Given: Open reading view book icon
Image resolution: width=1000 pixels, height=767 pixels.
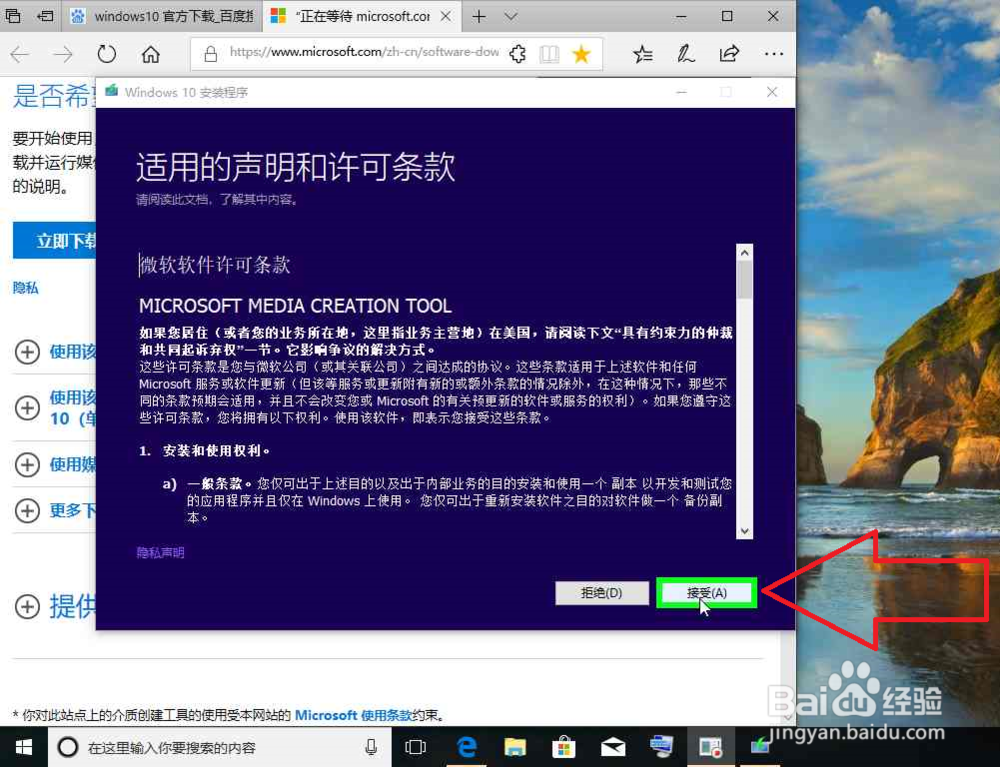Looking at the screenshot, I should (x=549, y=54).
